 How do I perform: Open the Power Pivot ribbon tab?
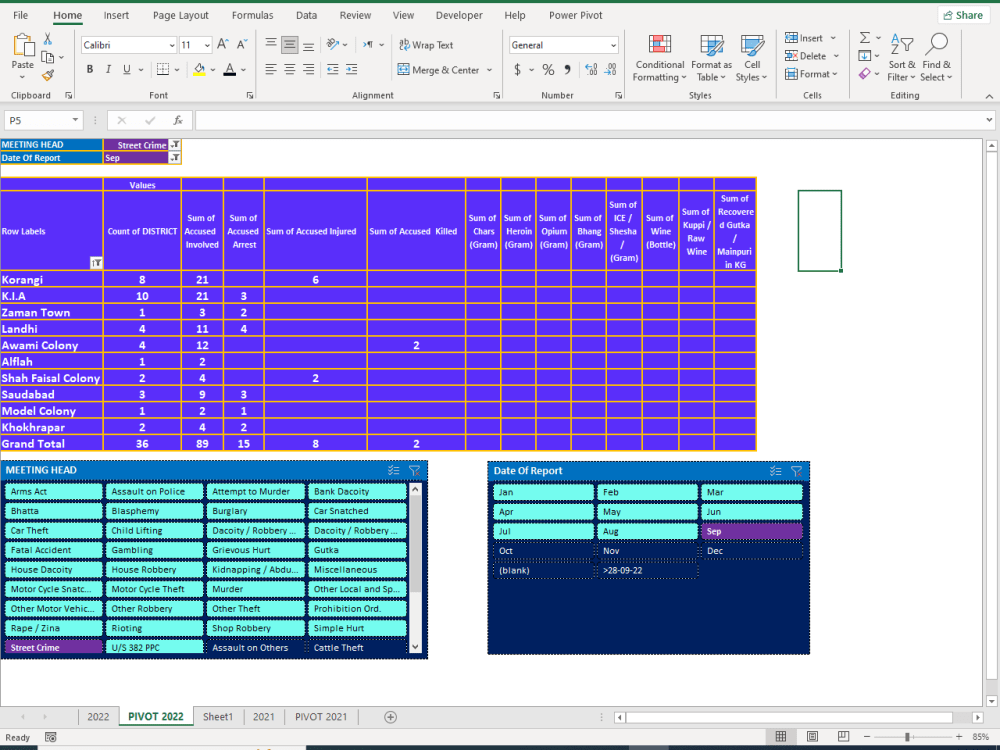(575, 15)
